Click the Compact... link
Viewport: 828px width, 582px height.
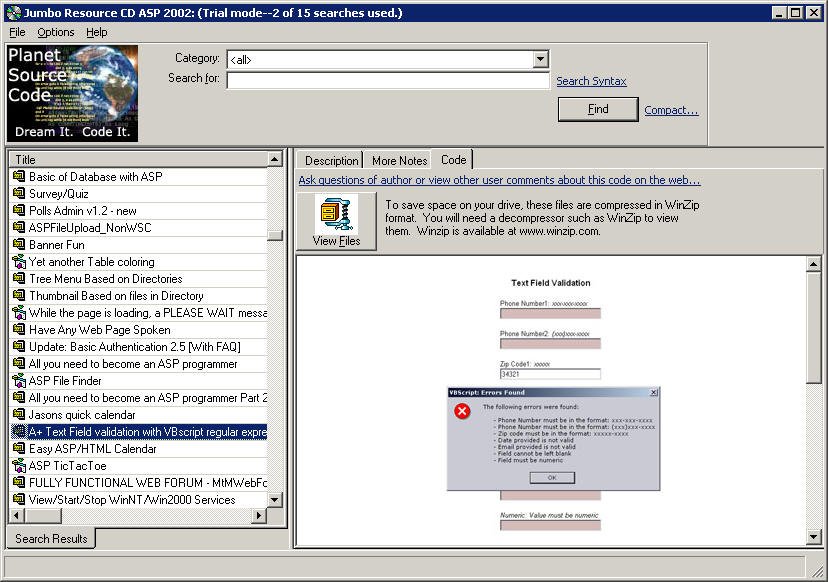(671, 110)
